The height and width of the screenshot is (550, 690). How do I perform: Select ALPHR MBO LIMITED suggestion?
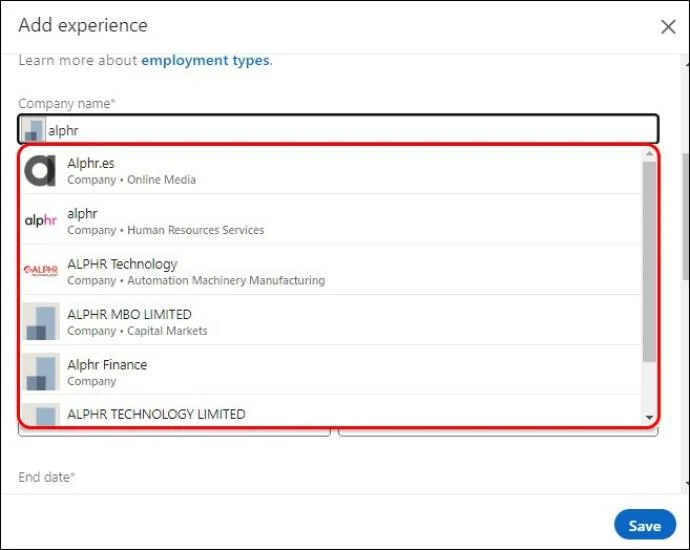tap(331, 321)
